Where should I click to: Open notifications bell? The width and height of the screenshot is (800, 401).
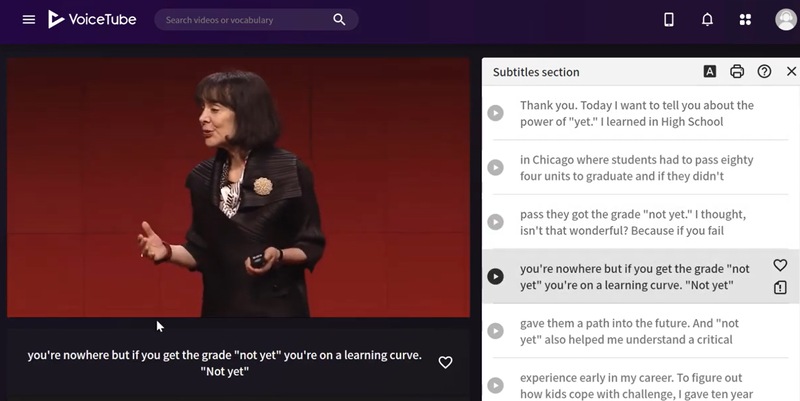point(707,19)
